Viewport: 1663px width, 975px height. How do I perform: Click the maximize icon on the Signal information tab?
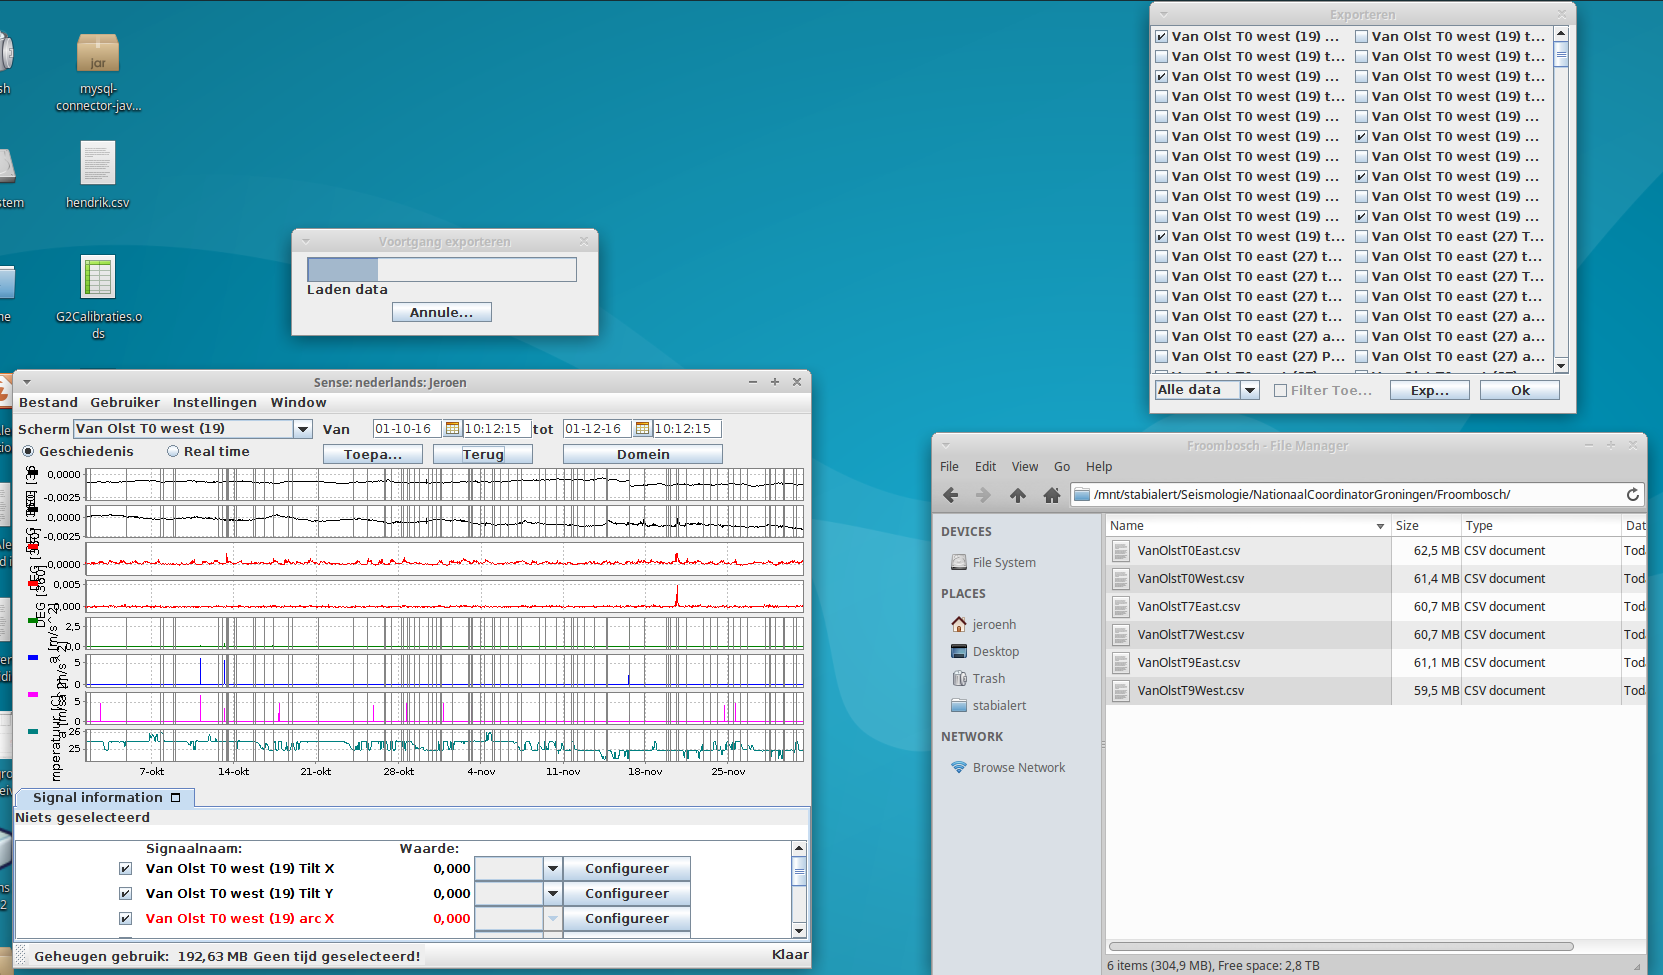click(x=176, y=798)
